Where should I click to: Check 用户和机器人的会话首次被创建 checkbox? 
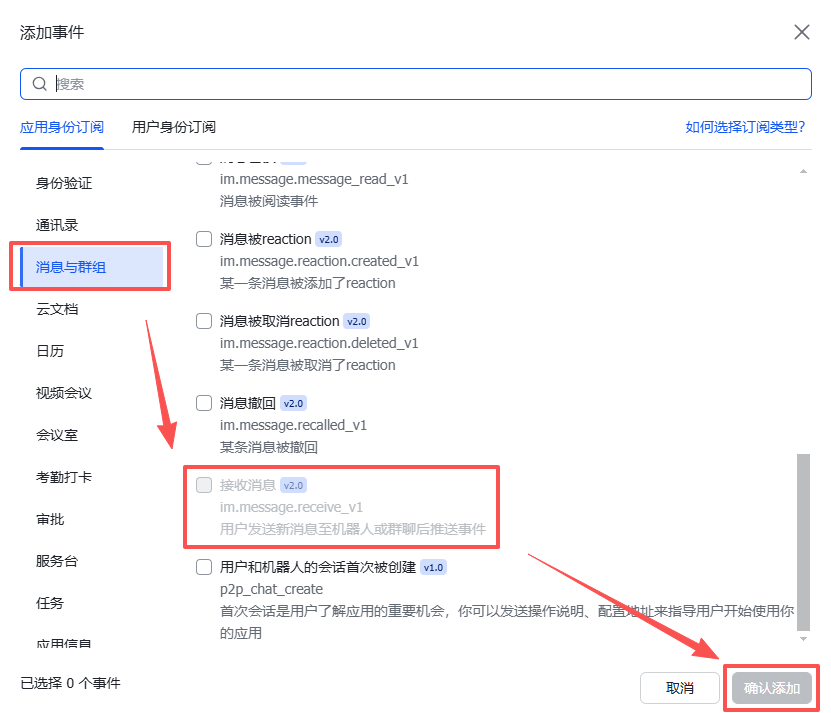tap(204, 567)
